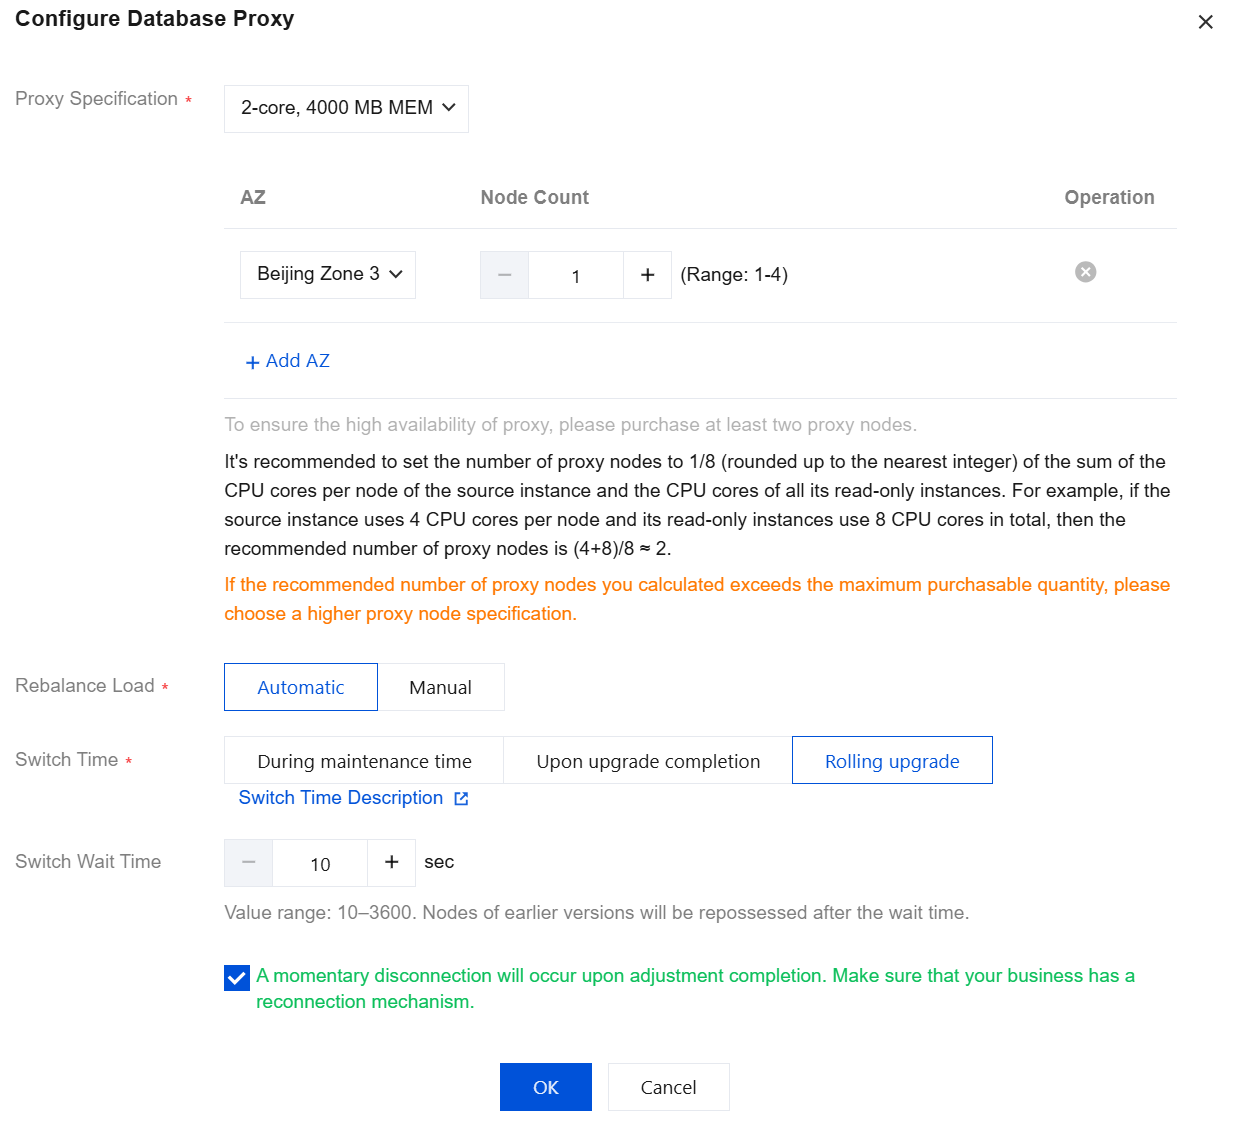Increase node count with plus icon
This screenshot has width=1234, height=1124.
point(647,275)
